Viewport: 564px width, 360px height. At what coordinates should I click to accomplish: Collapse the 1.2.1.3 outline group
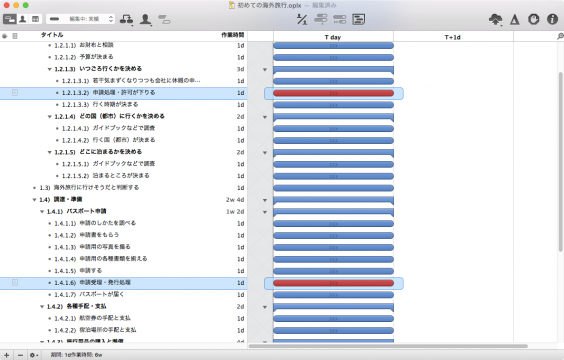click(50, 69)
